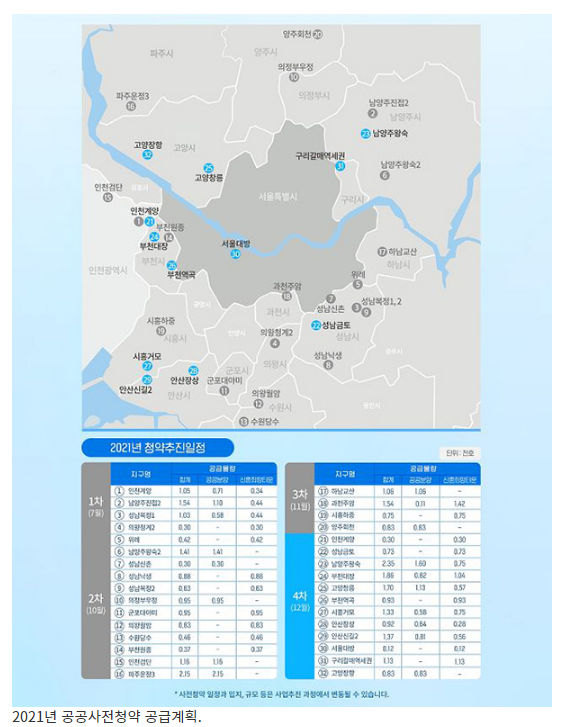Select gray marker 12 under 의왕월암
The height and width of the screenshot is (727, 562).
[258, 404]
